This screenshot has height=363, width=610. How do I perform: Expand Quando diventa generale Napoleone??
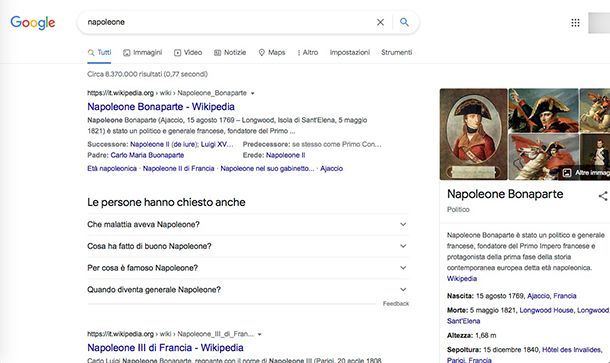(248, 290)
